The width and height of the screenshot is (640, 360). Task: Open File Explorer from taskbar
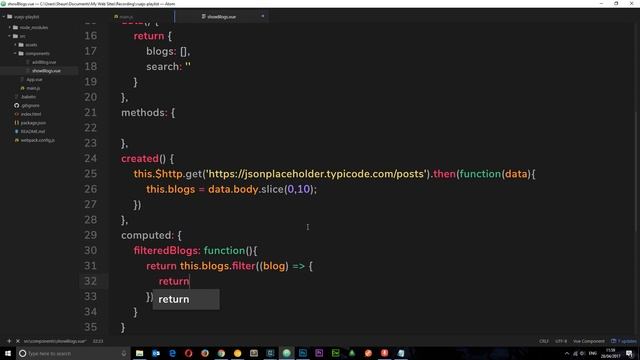tap(140, 353)
